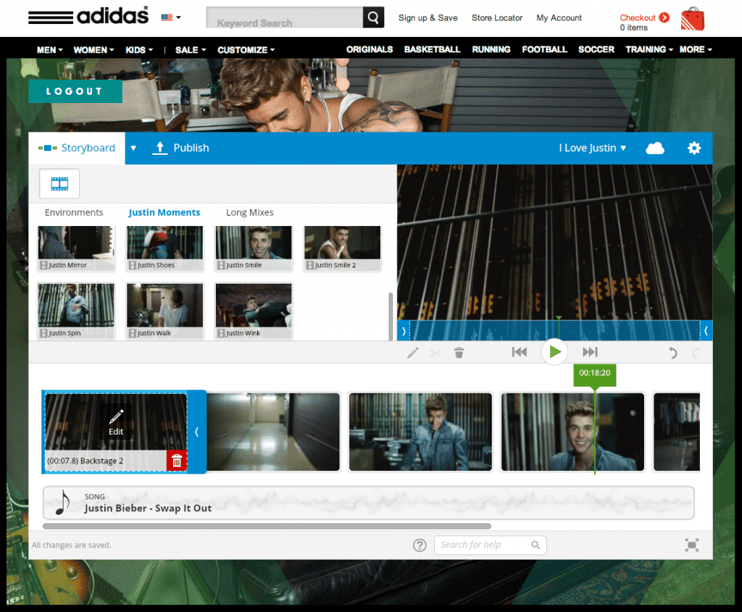Click the Checkout link
The height and width of the screenshot is (612, 742).
click(645, 18)
